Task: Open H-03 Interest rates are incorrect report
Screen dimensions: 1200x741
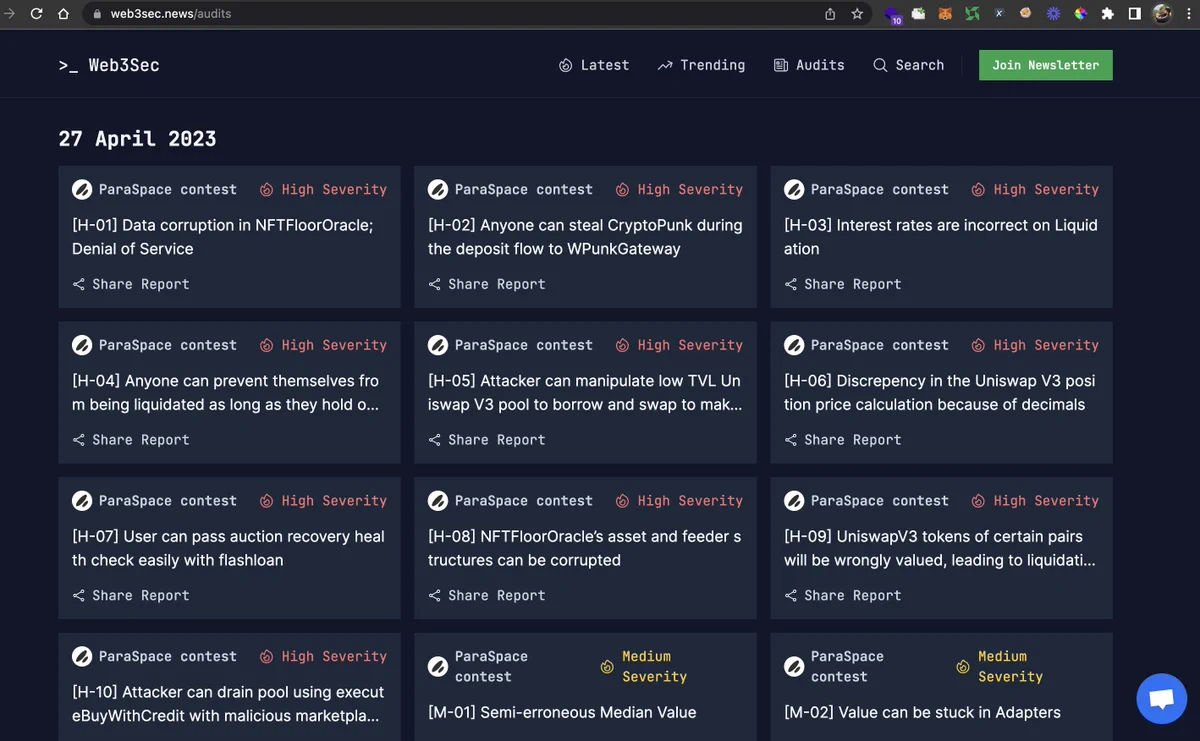Action: point(941,237)
